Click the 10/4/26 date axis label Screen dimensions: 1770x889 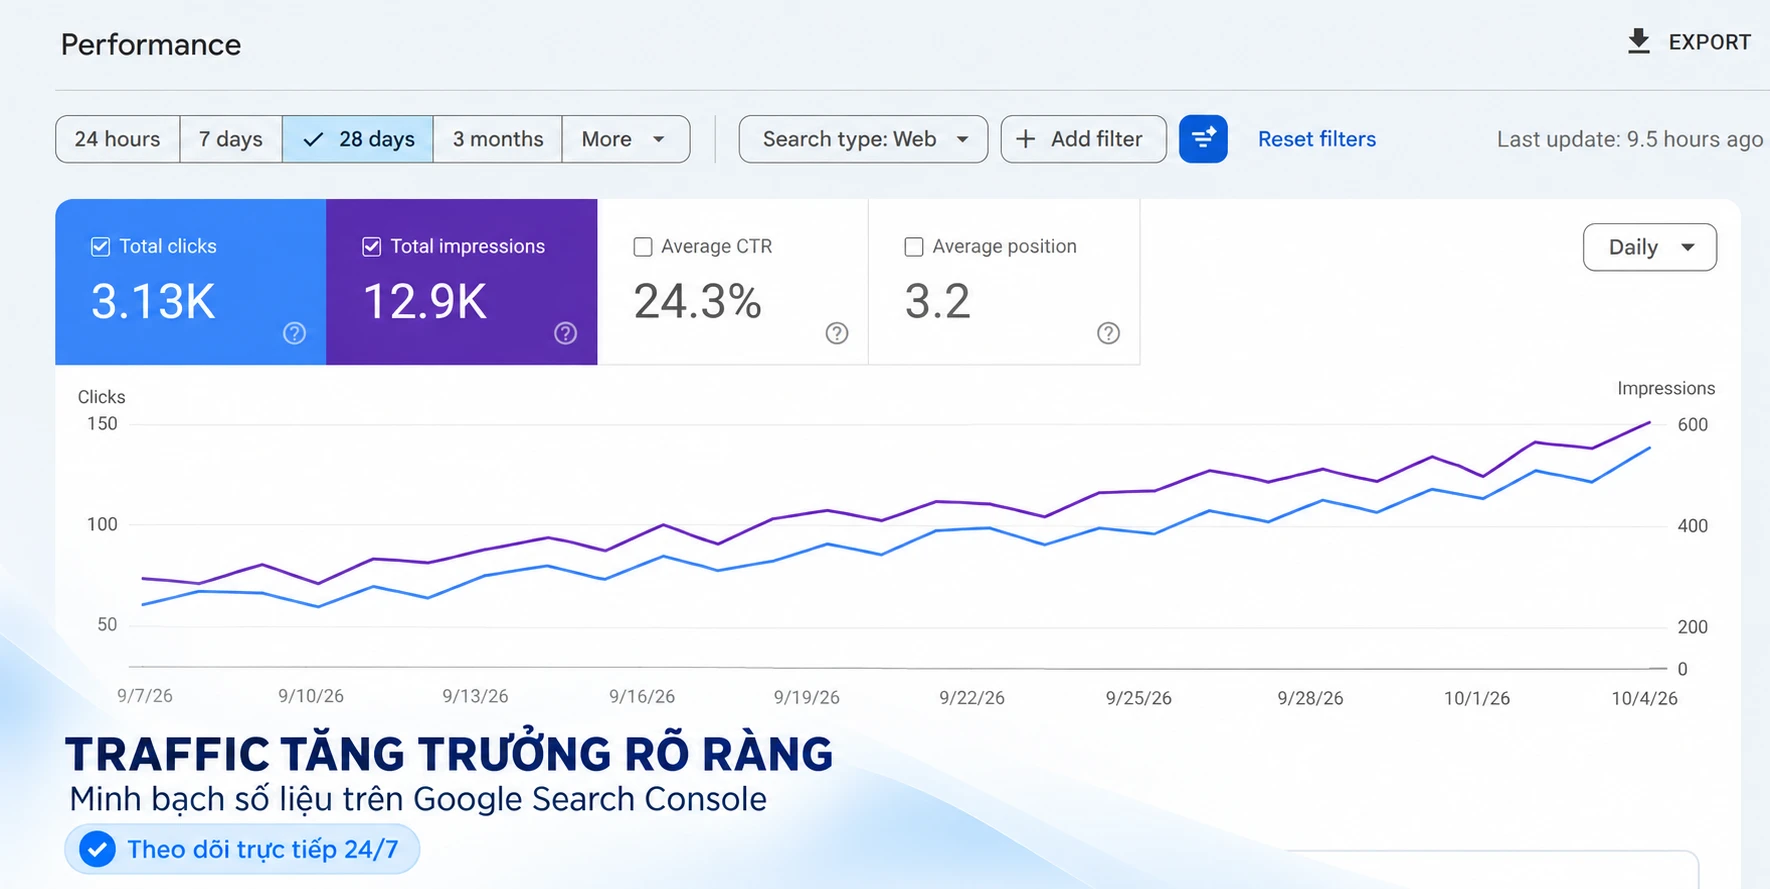pos(1645,698)
